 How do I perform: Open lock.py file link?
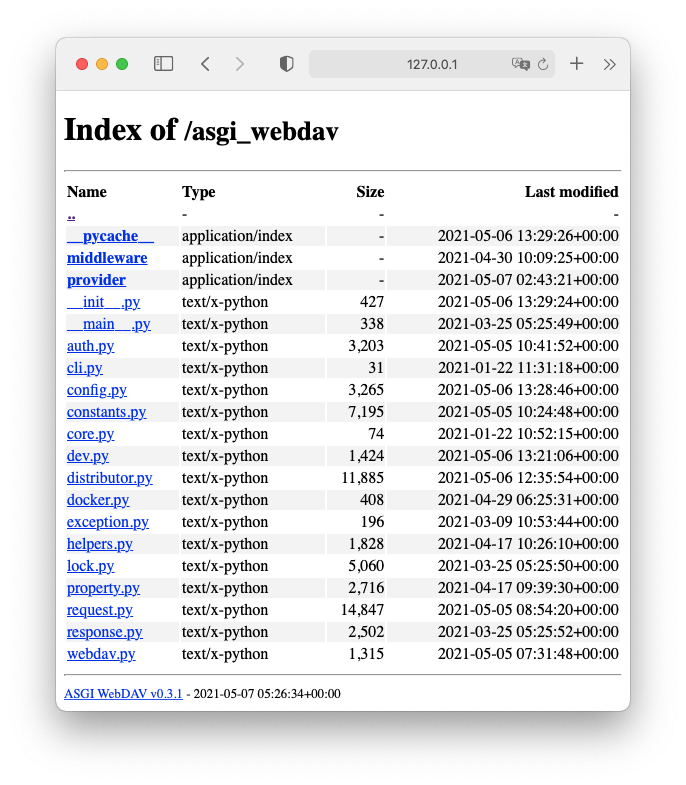[91, 566]
